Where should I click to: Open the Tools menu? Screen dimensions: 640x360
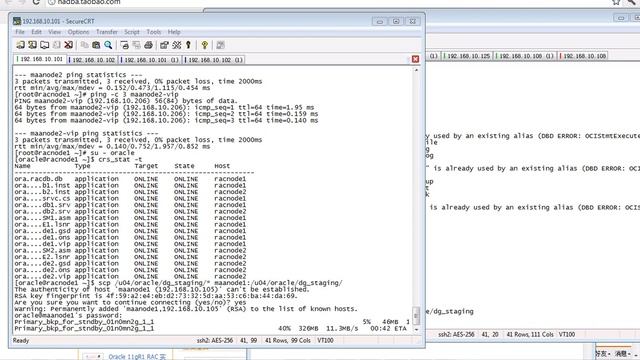153,32
